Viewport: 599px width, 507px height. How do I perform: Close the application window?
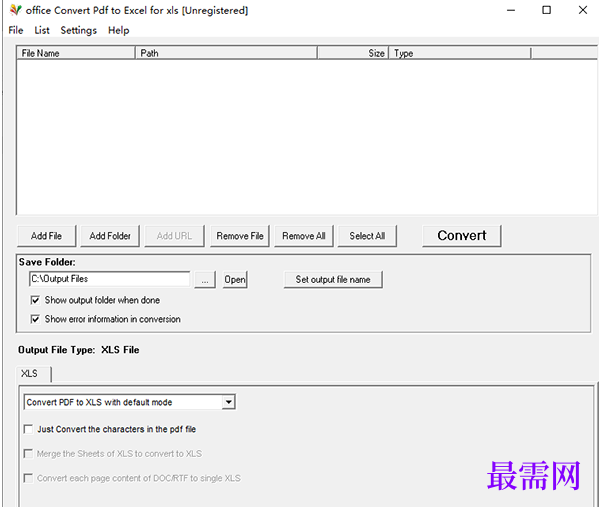583,10
